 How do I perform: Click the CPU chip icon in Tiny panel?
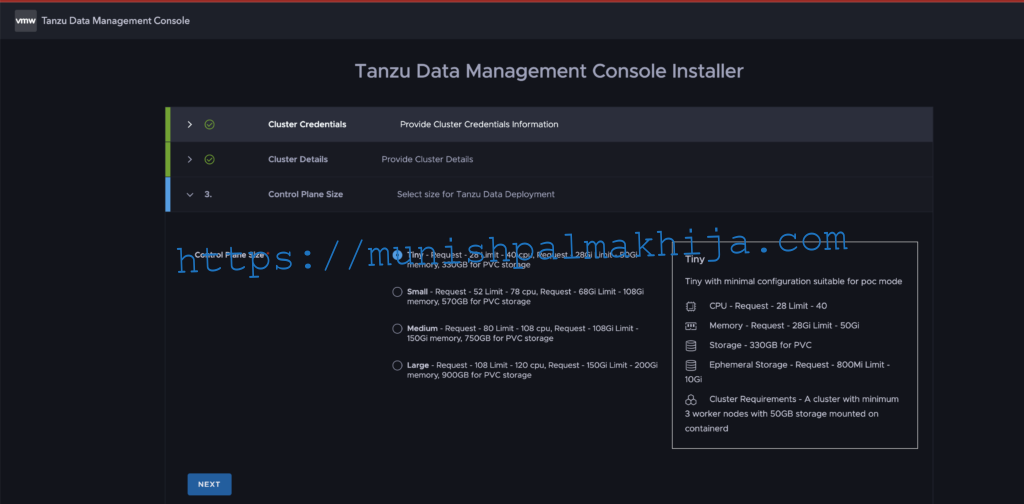click(691, 306)
